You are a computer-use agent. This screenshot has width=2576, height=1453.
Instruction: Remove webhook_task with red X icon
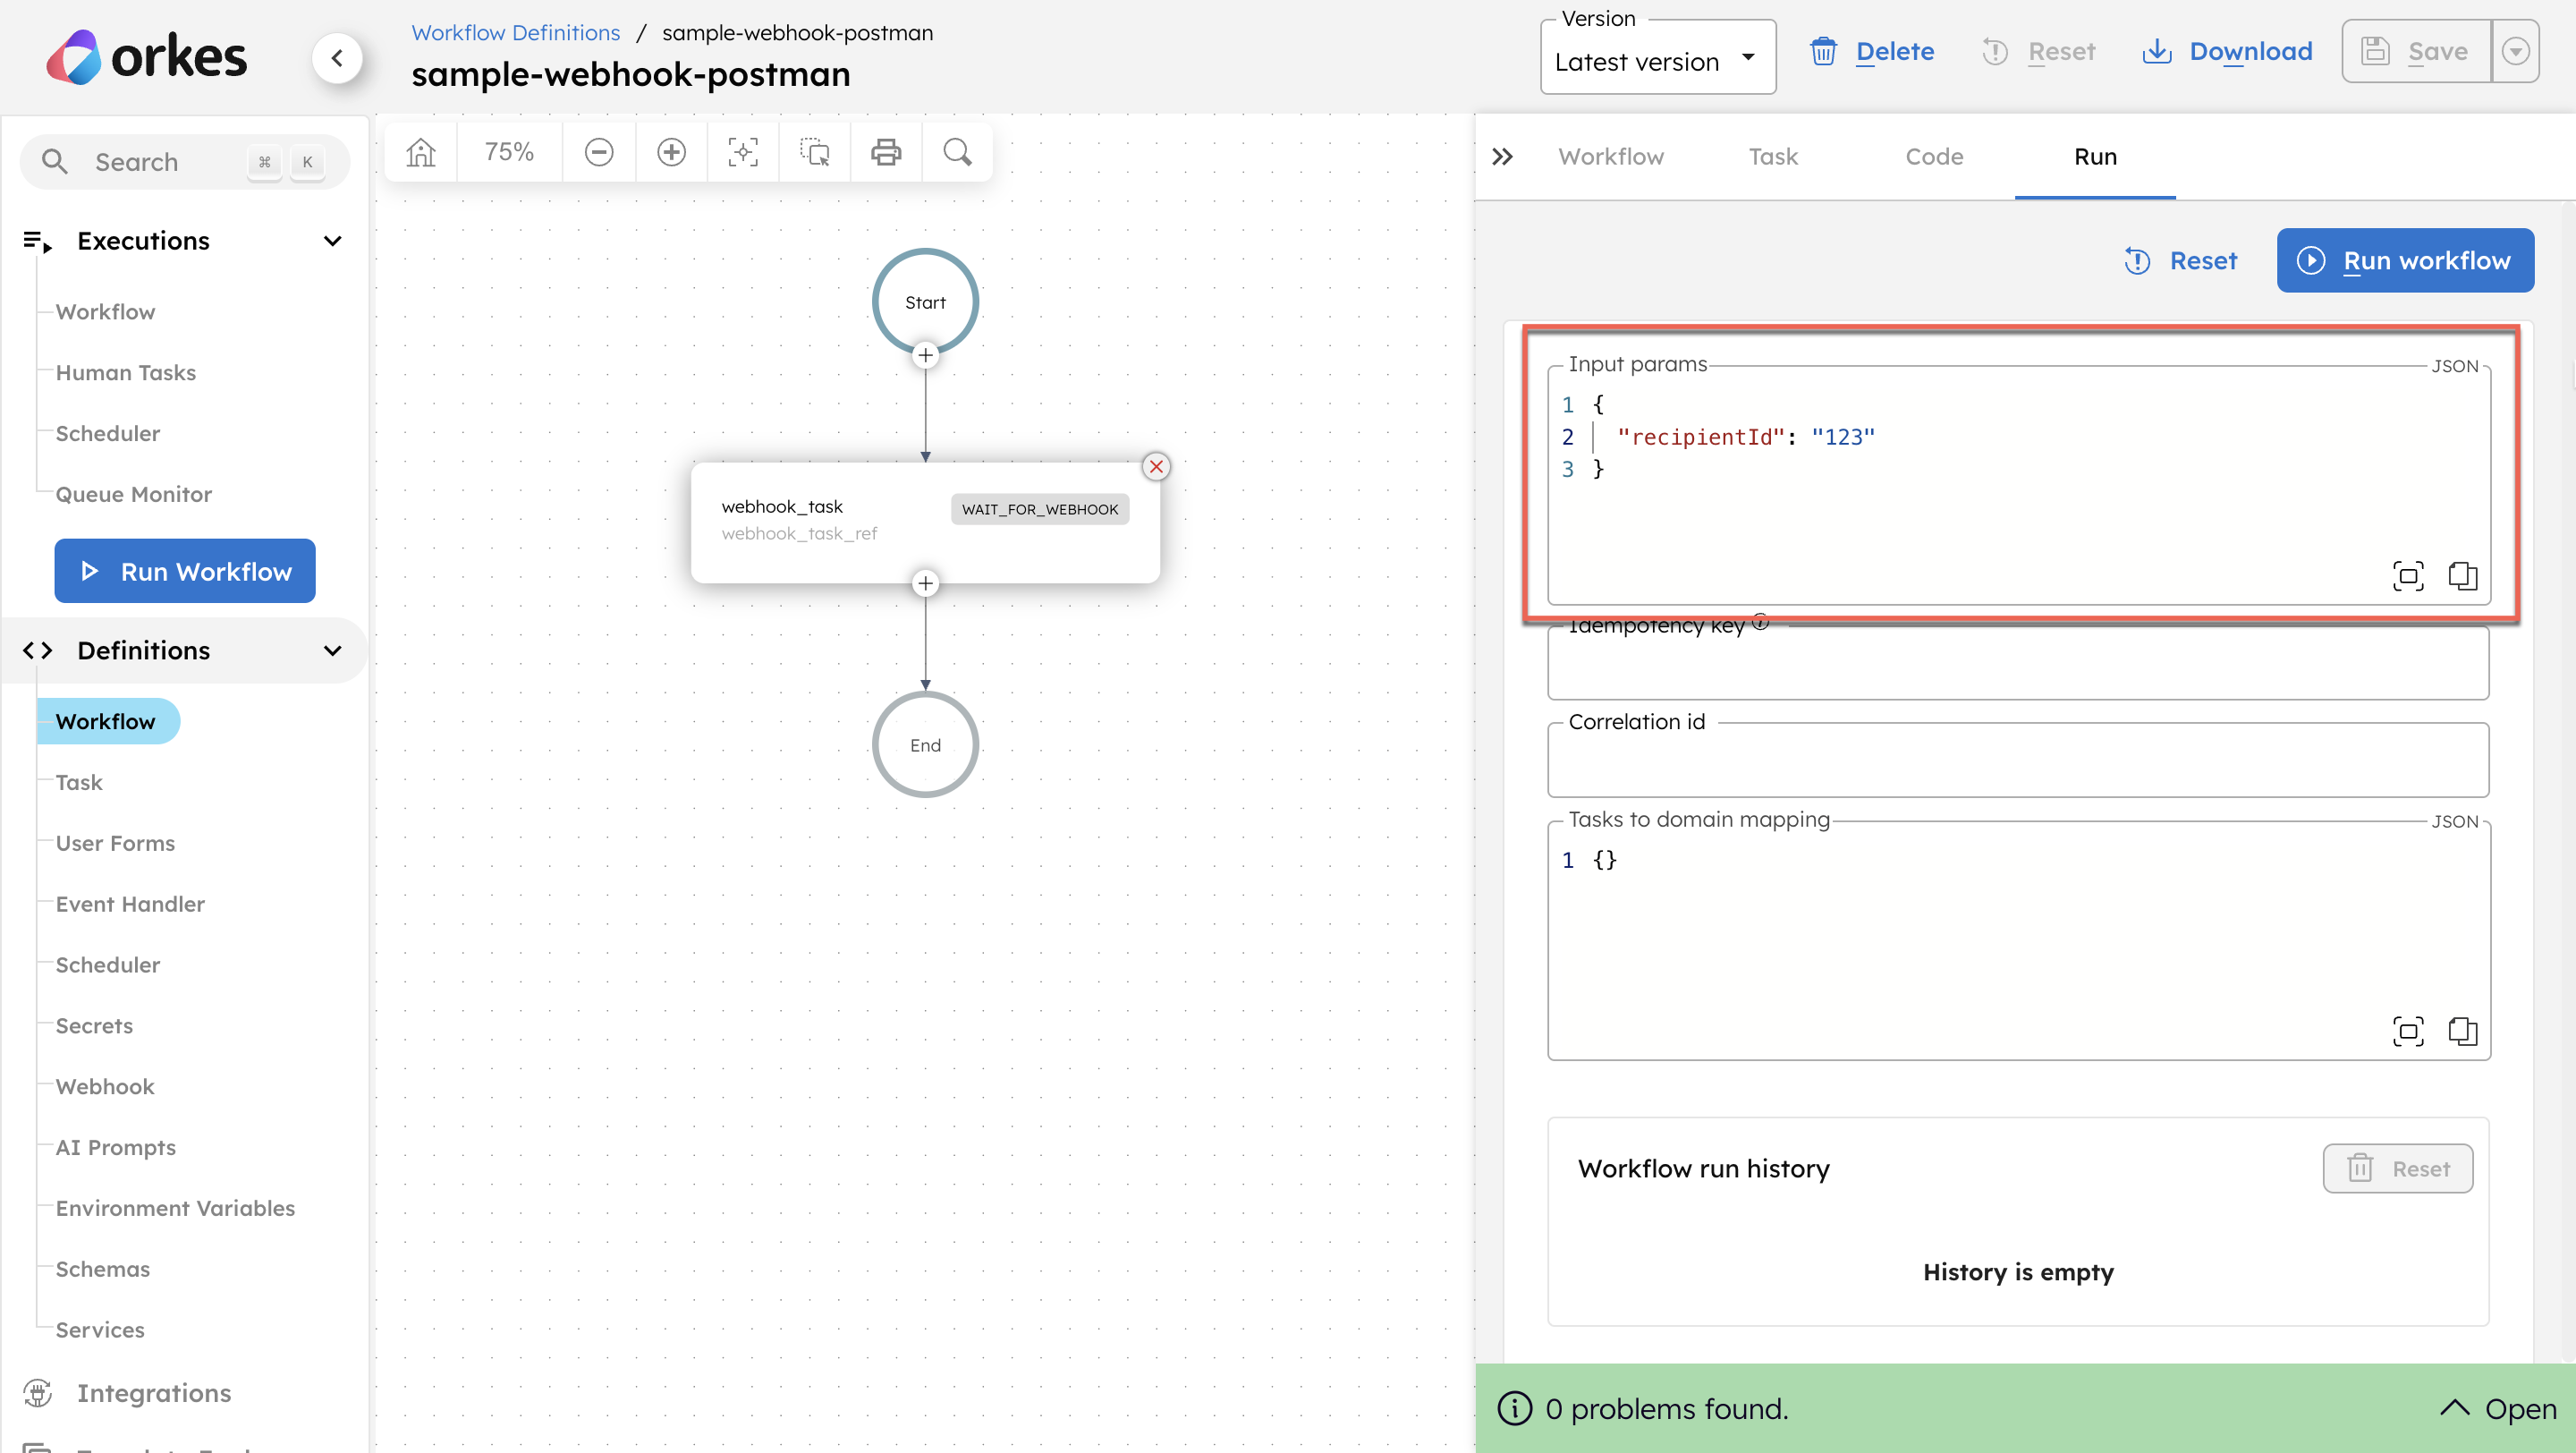click(1156, 466)
